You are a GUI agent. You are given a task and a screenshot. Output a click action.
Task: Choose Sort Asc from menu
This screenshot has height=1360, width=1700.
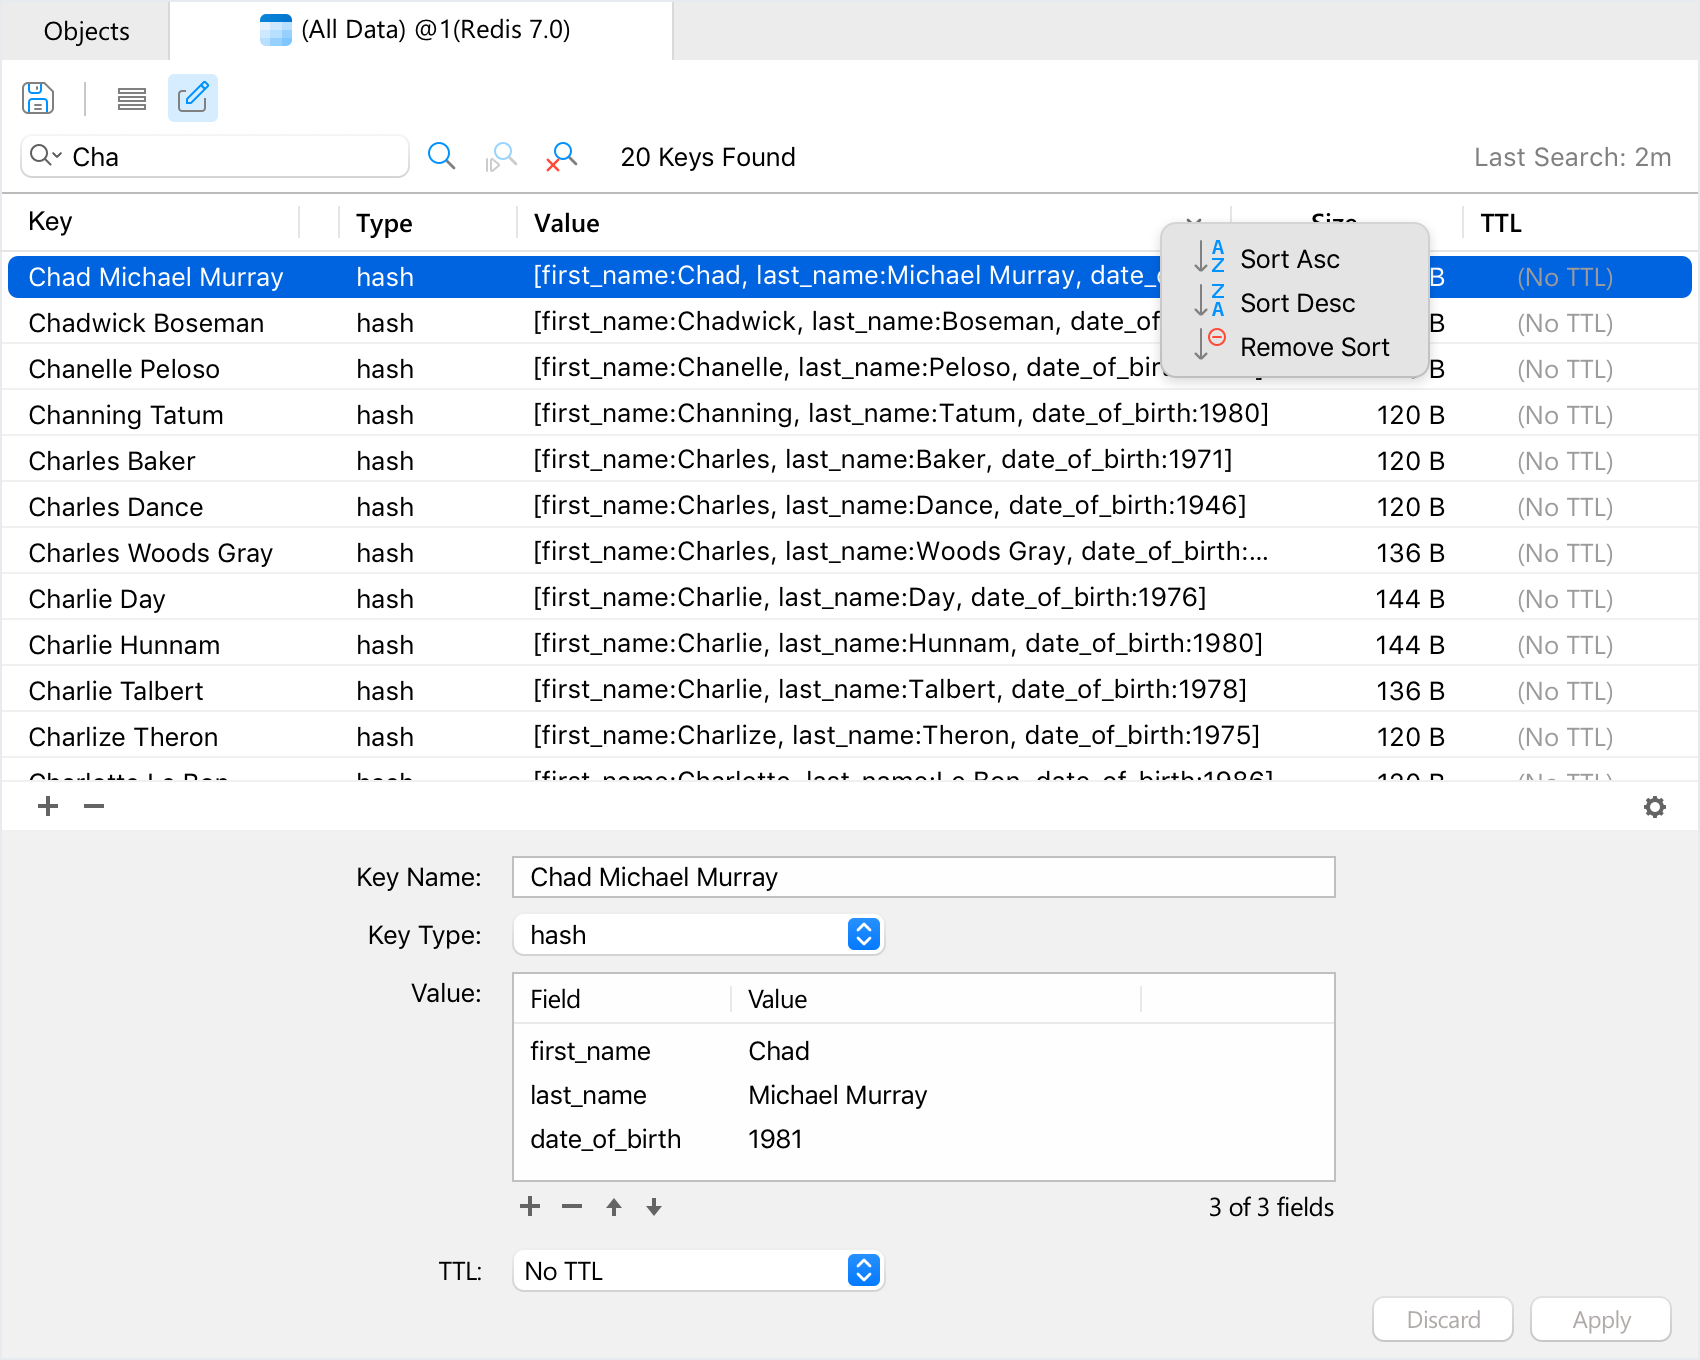coord(1294,259)
